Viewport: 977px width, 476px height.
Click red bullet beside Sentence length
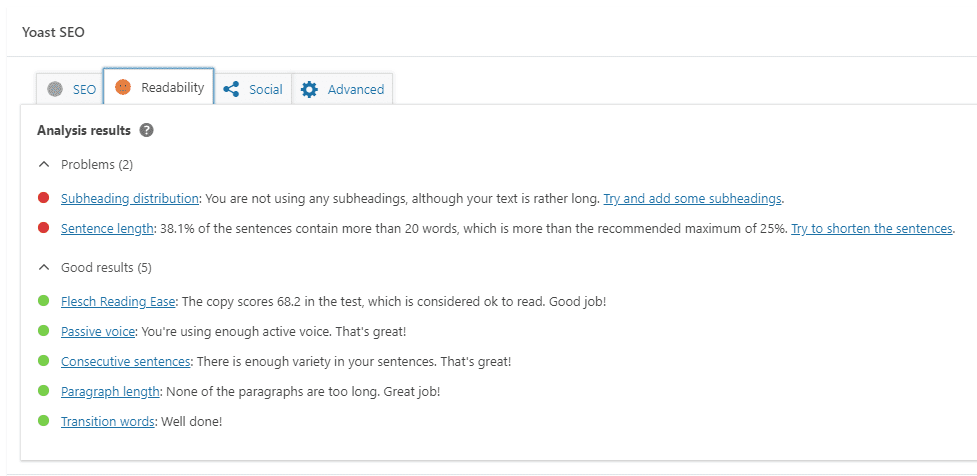pos(44,228)
